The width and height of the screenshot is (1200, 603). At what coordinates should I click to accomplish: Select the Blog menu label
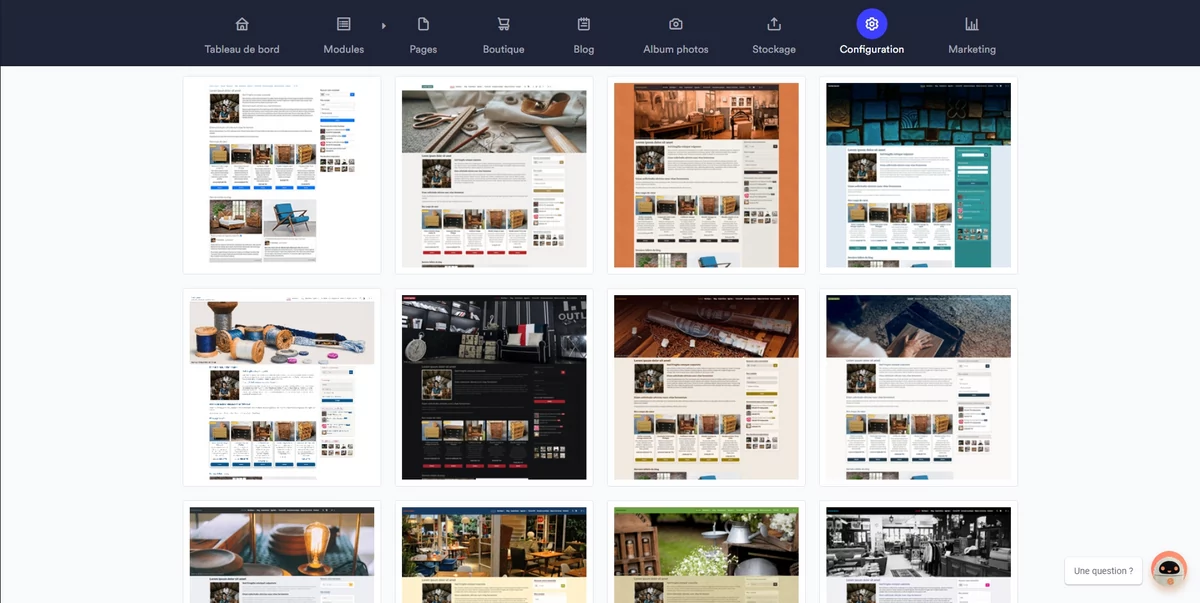coord(584,49)
